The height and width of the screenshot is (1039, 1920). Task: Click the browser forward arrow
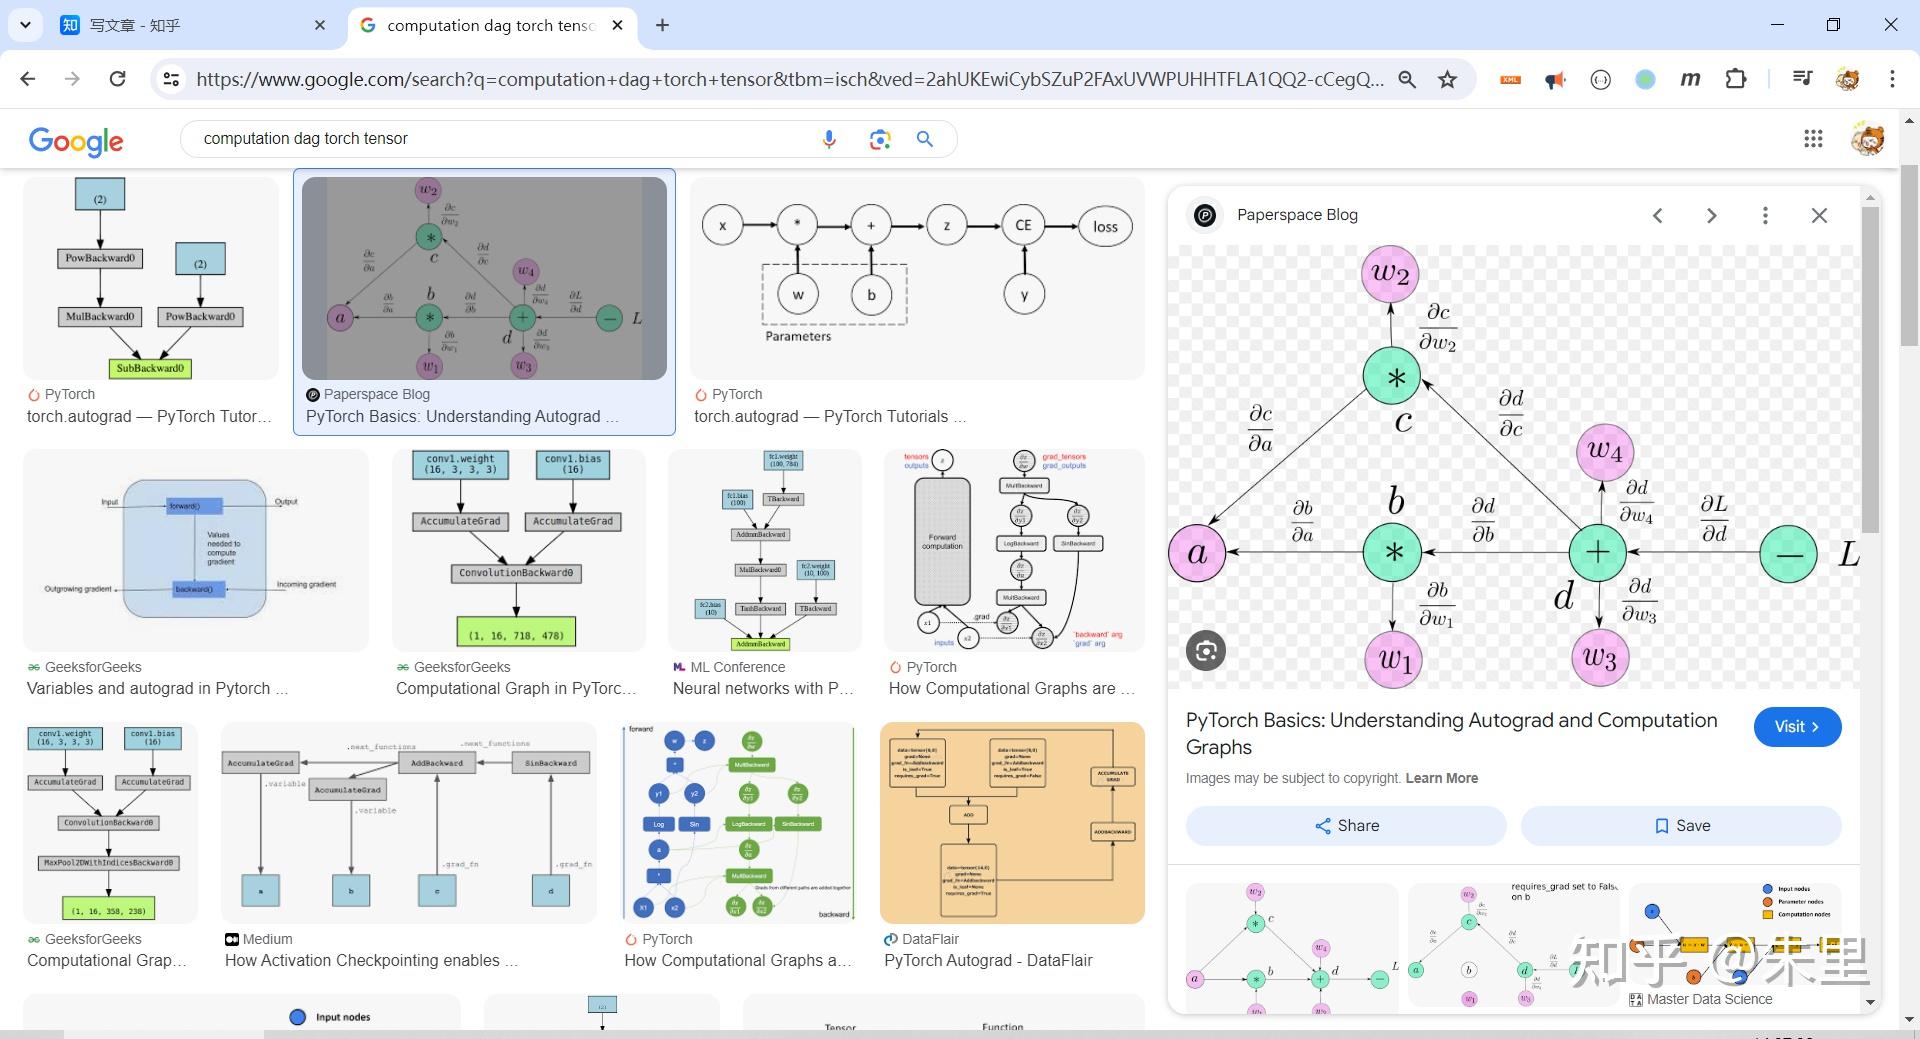click(x=72, y=79)
